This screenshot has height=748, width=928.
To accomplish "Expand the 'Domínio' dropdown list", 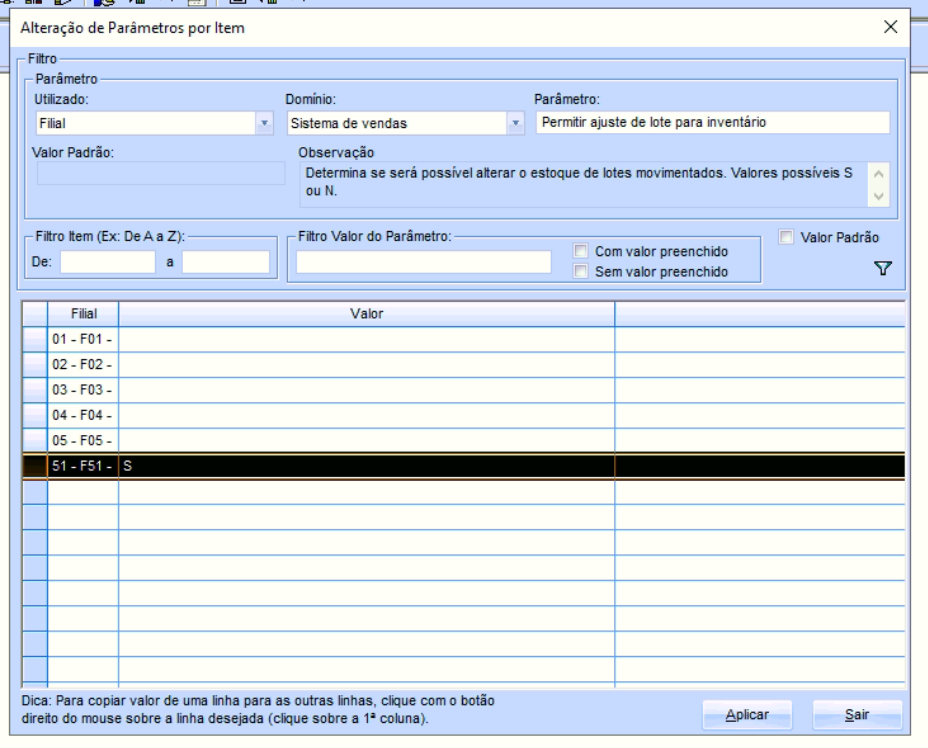I will 516,123.
